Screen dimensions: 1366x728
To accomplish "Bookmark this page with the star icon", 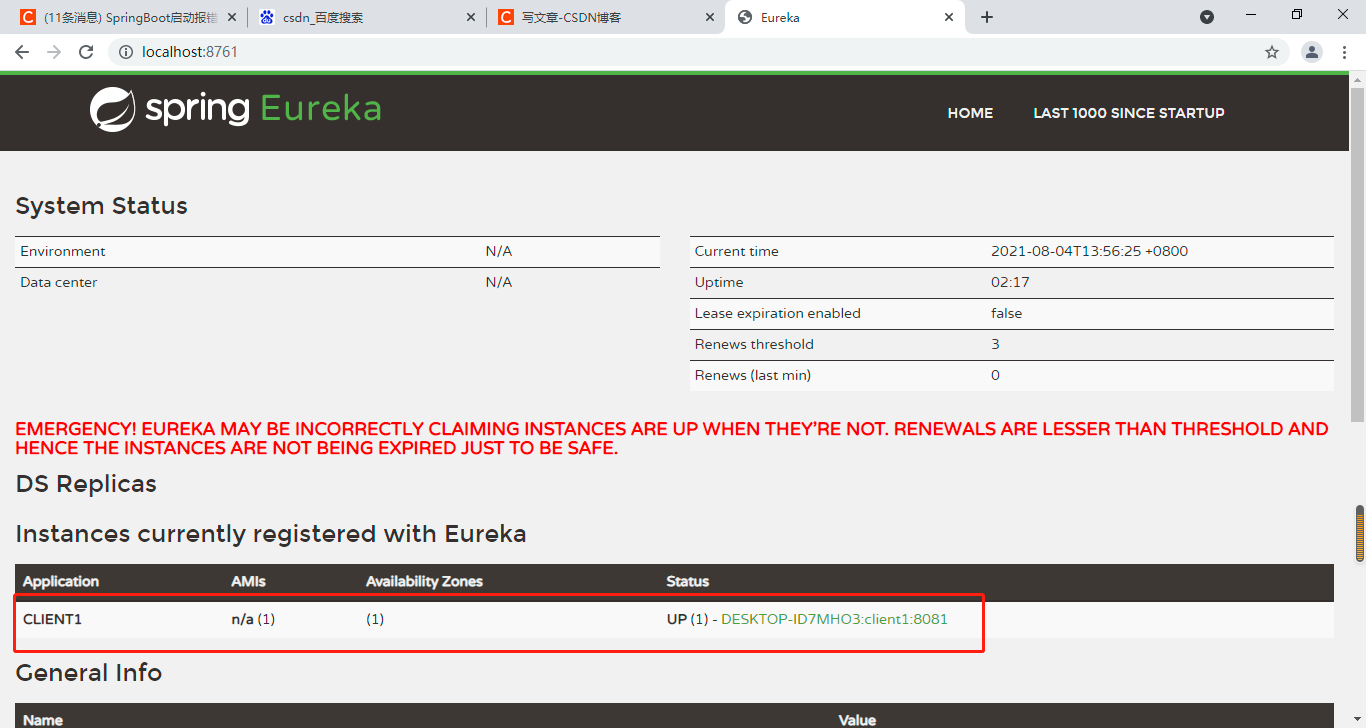I will 1272,52.
